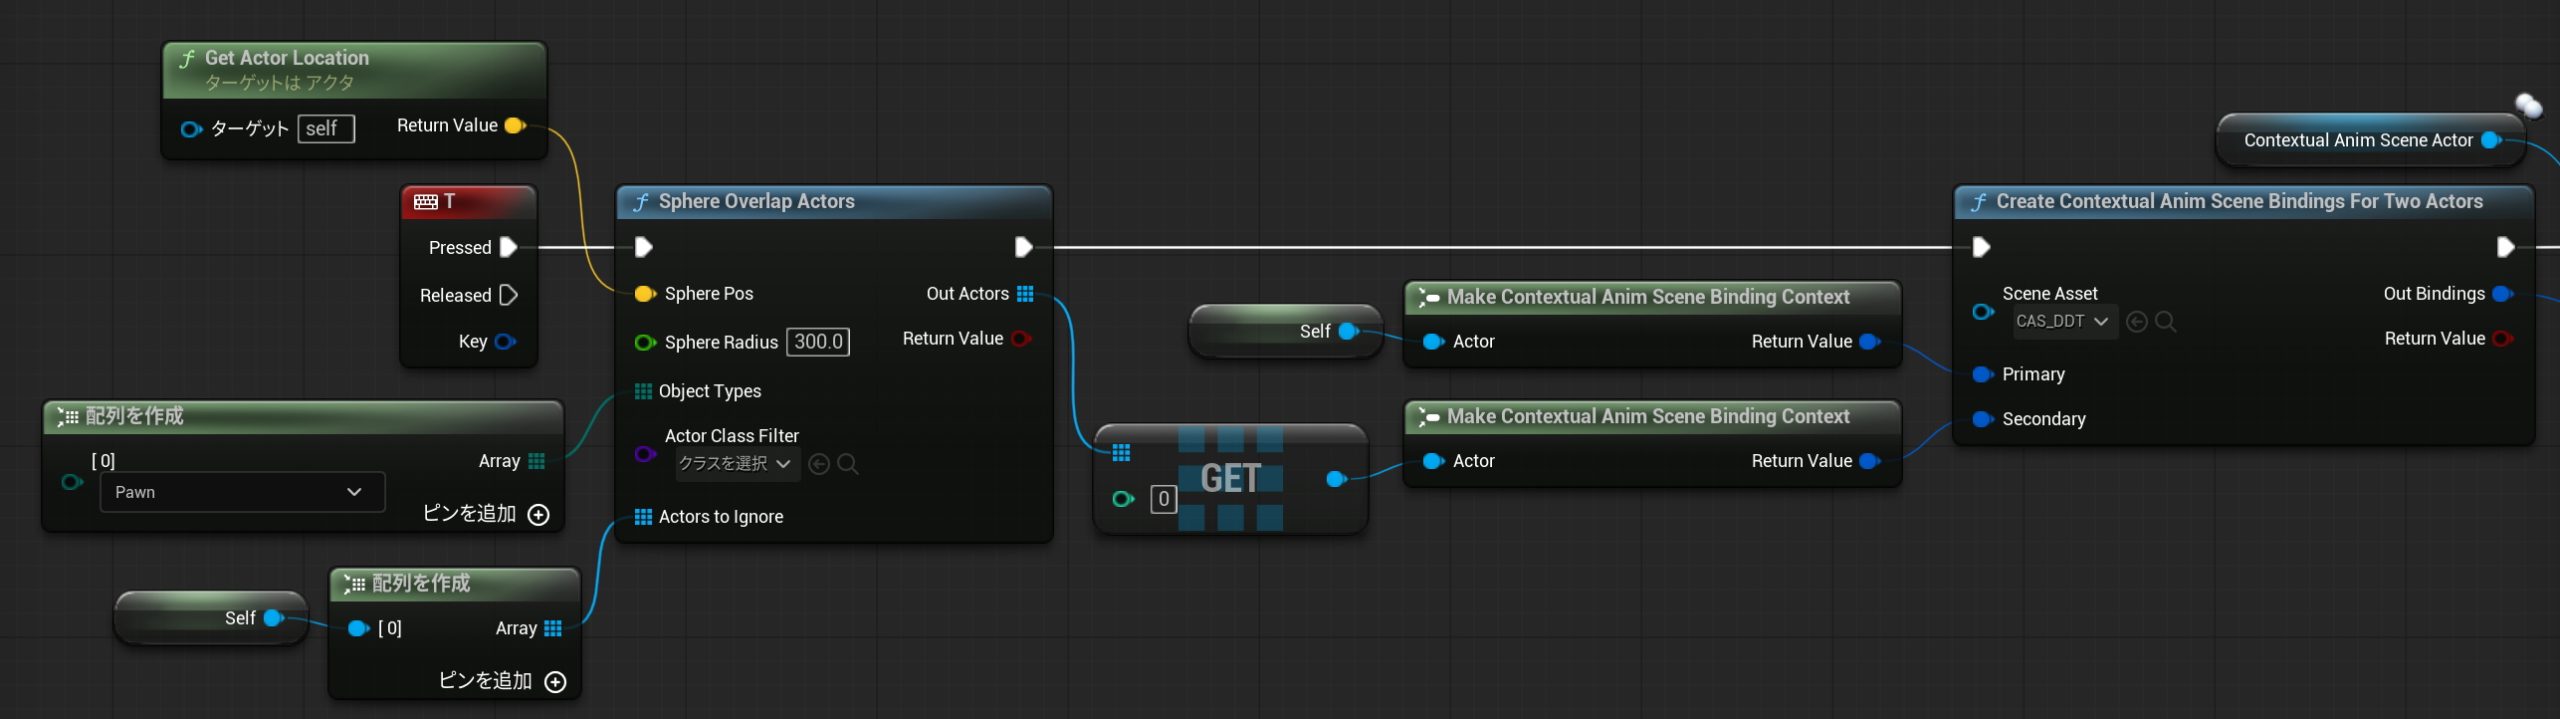2560x719 pixels.
Task: Click the yellow Return Value pin on Get Actor Location
Action: [x=514, y=125]
